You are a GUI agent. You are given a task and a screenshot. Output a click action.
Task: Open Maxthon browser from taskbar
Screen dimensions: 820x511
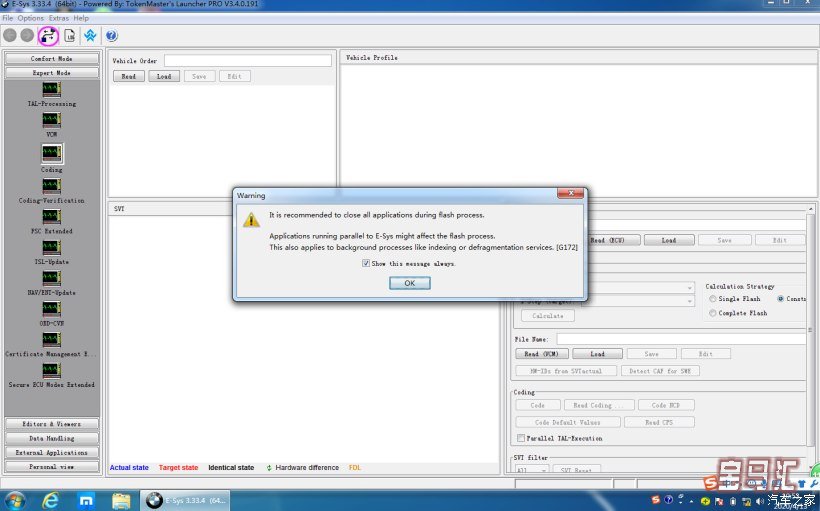click(86, 501)
